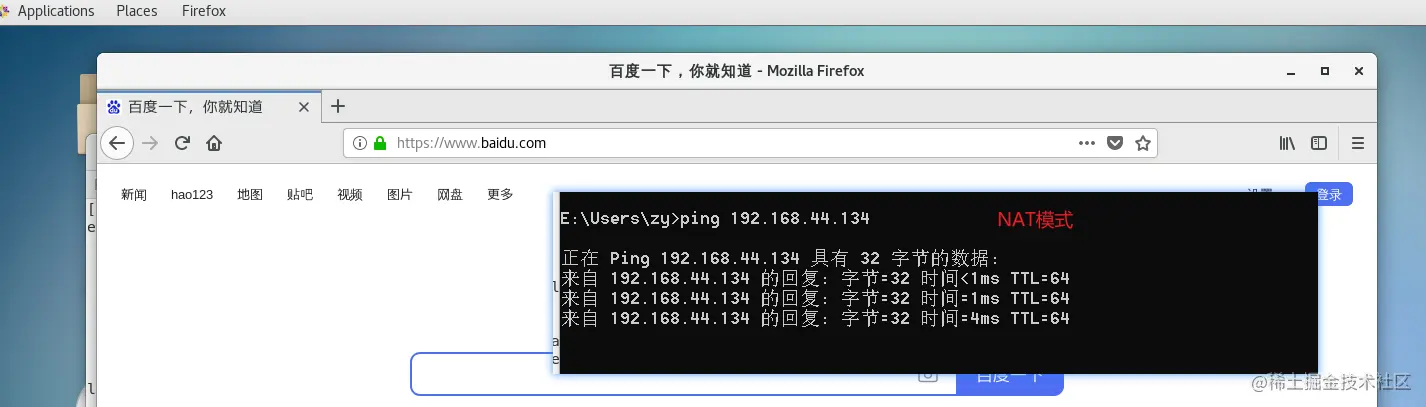Click the reply line with 时间<1ms
1426x407 pixels.
click(x=815, y=278)
